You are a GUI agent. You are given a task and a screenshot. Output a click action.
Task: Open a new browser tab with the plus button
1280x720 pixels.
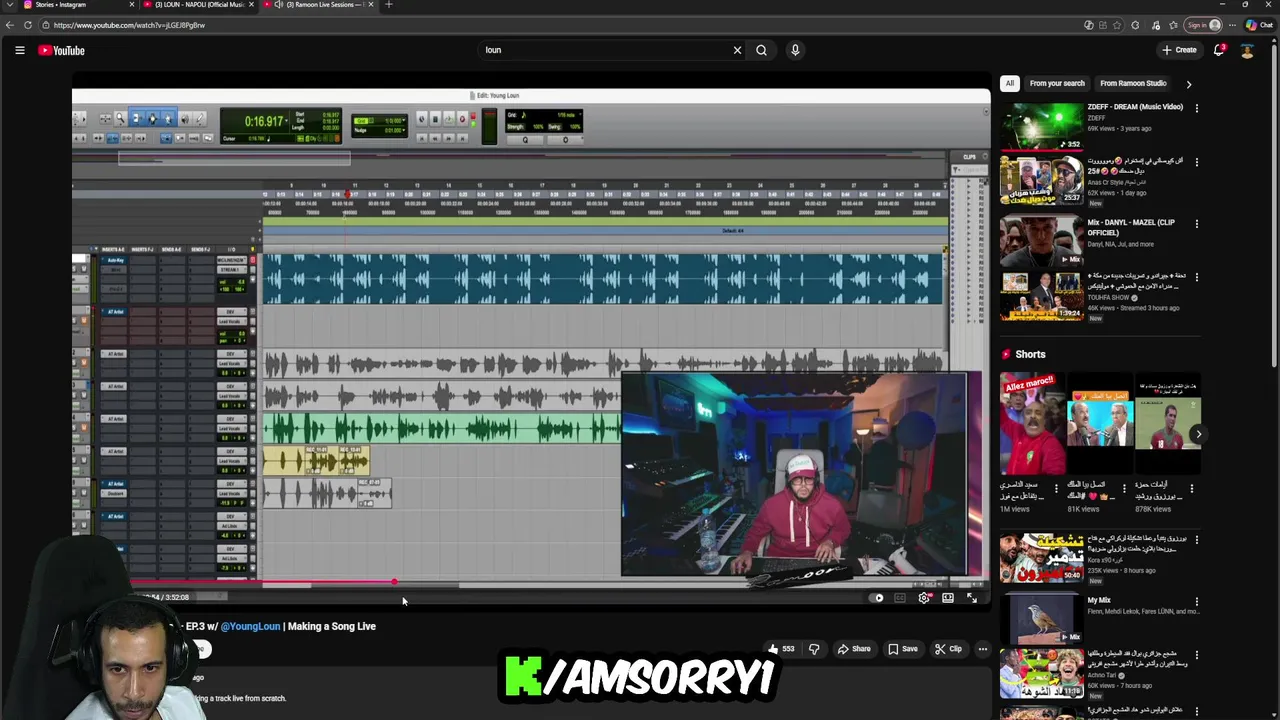pos(389,4)
